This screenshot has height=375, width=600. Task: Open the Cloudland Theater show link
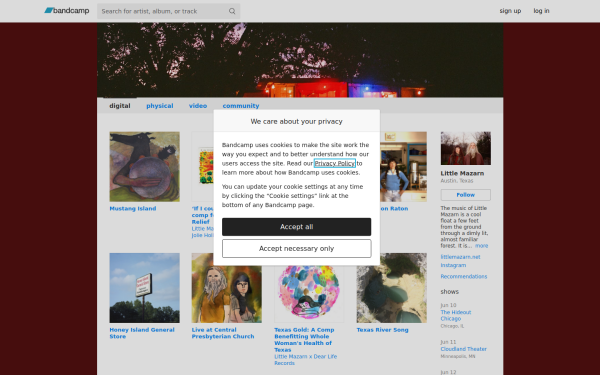tap(463, 349)
